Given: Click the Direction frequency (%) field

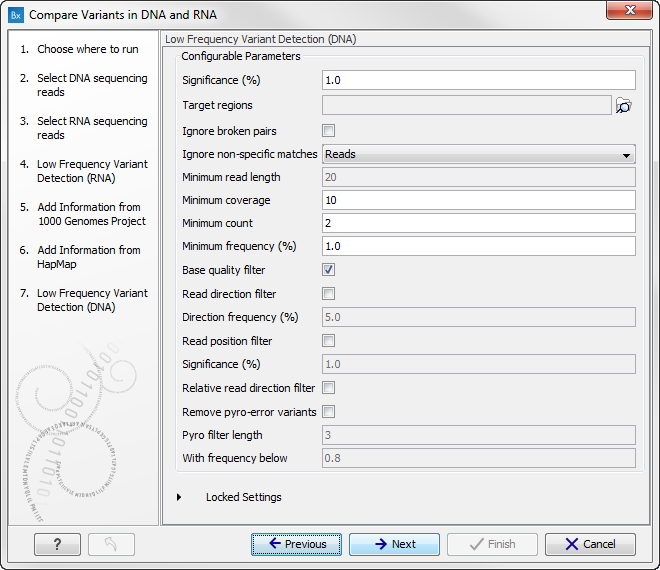Looking at the screenshot, I should coord(479,317).
